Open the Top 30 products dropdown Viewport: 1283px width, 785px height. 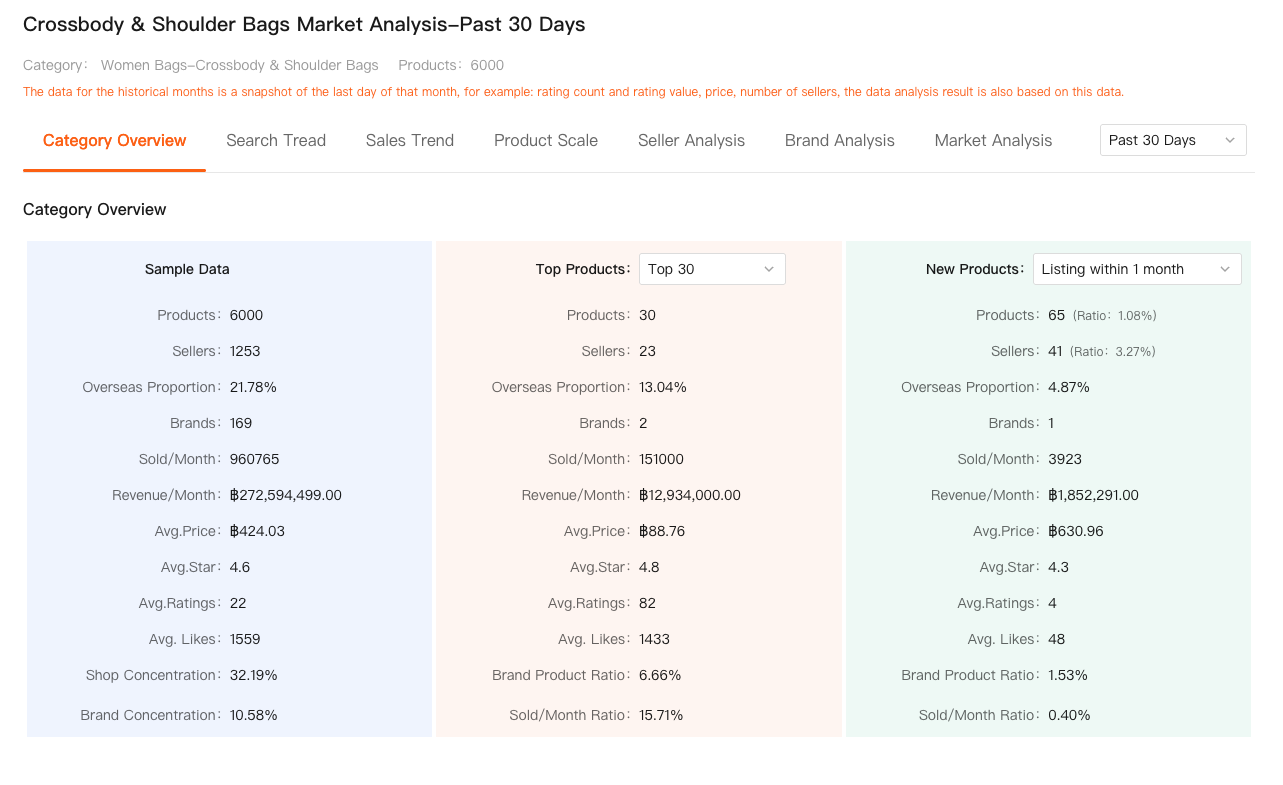point(711,269)
